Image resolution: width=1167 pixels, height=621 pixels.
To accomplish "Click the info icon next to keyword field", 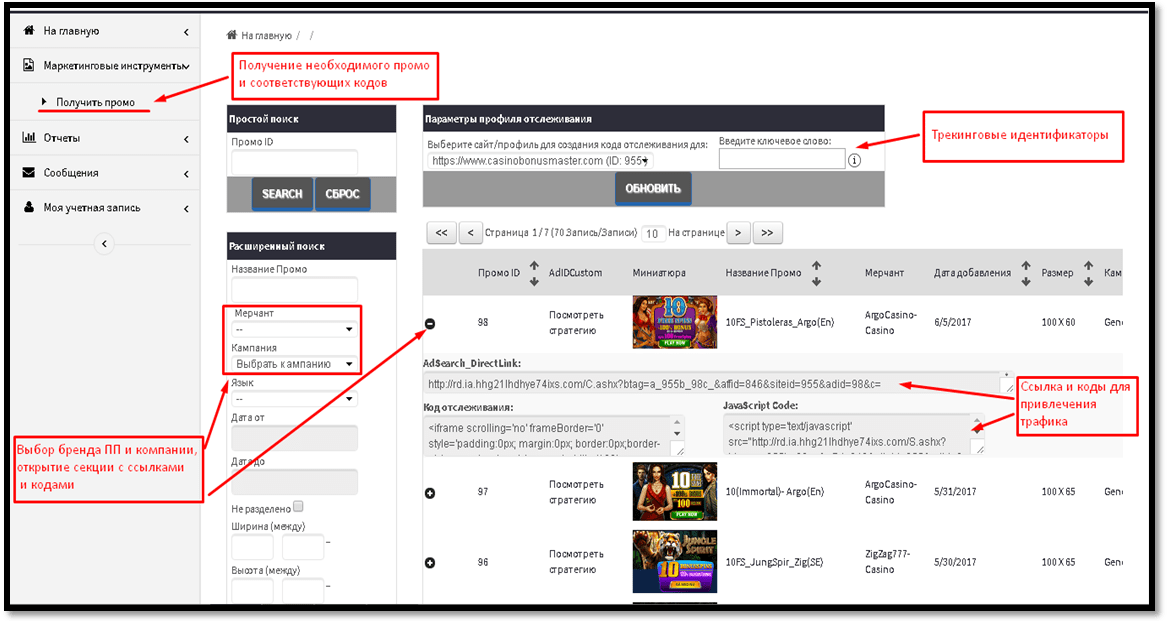I will click(854, 160).
